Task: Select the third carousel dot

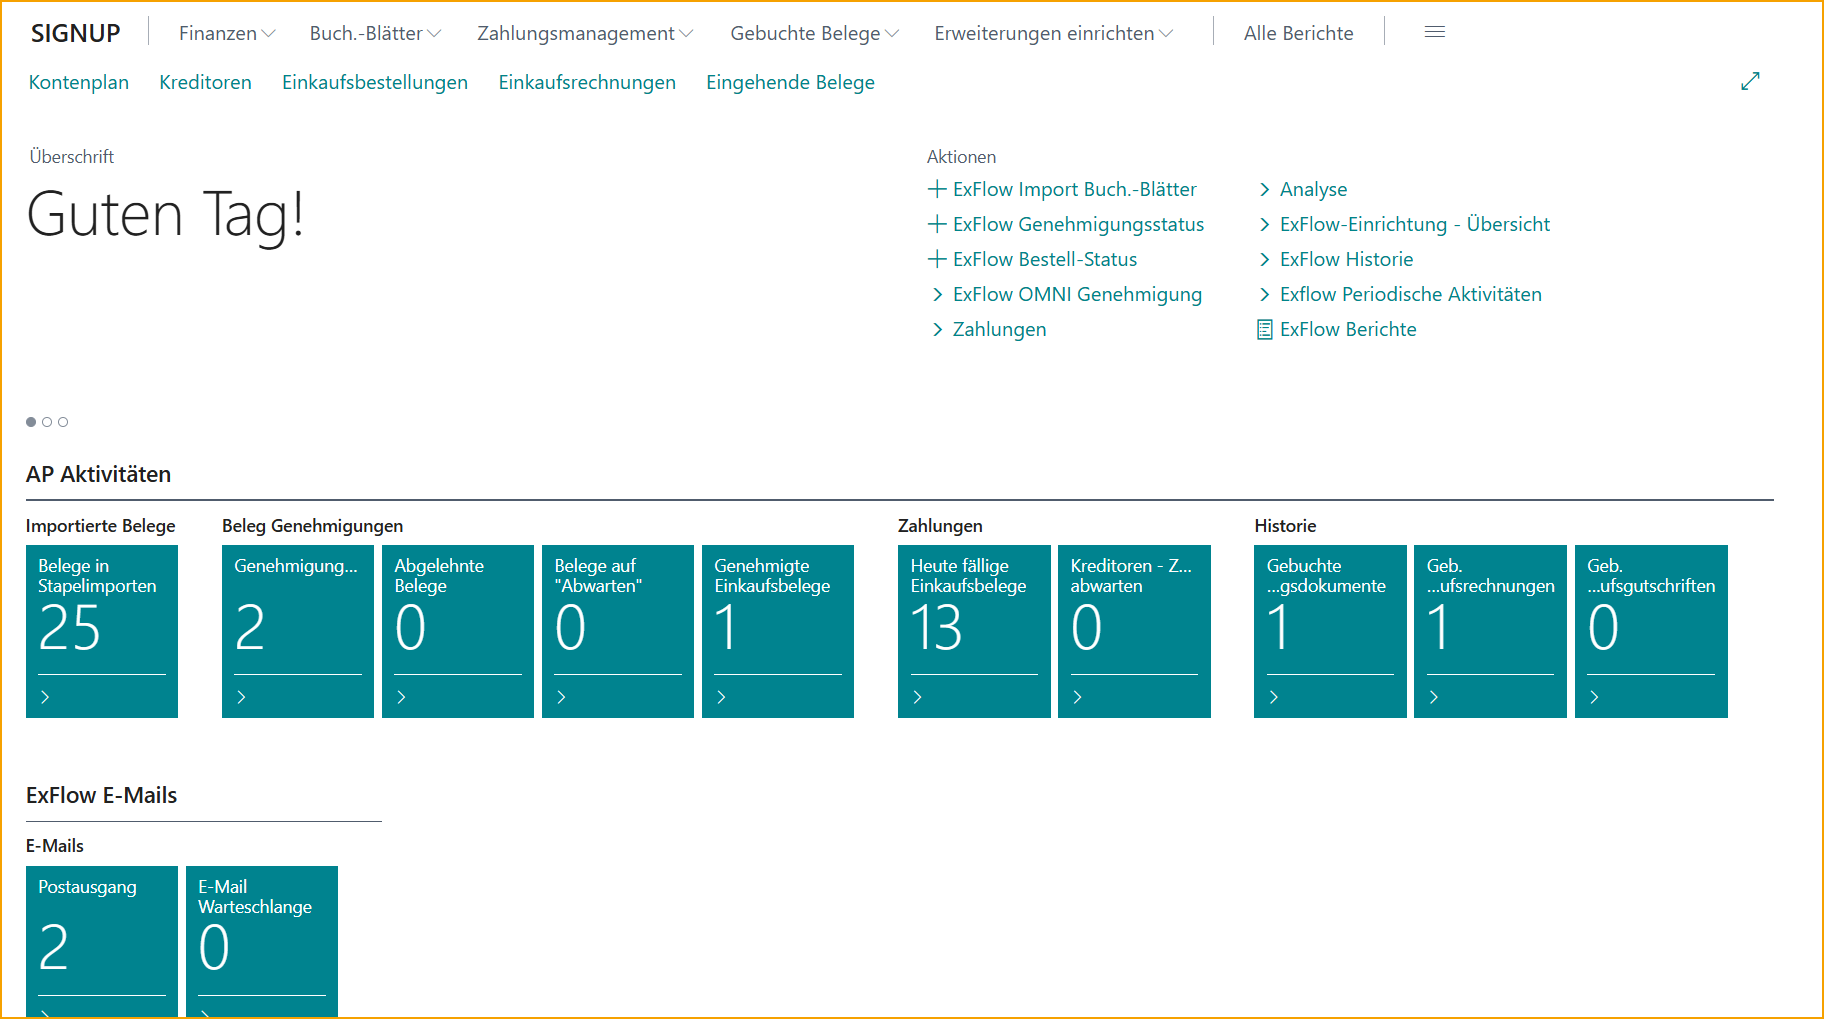Action: [x=63, y=421]
